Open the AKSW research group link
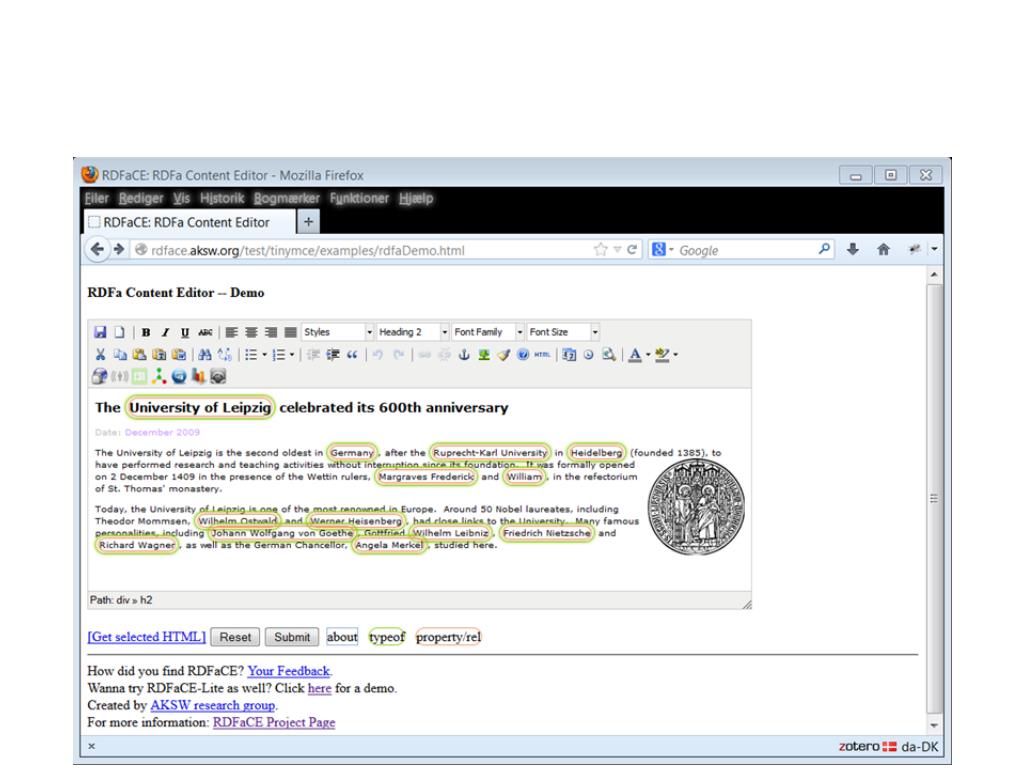The image size is (1024, 768). point(213,705)
